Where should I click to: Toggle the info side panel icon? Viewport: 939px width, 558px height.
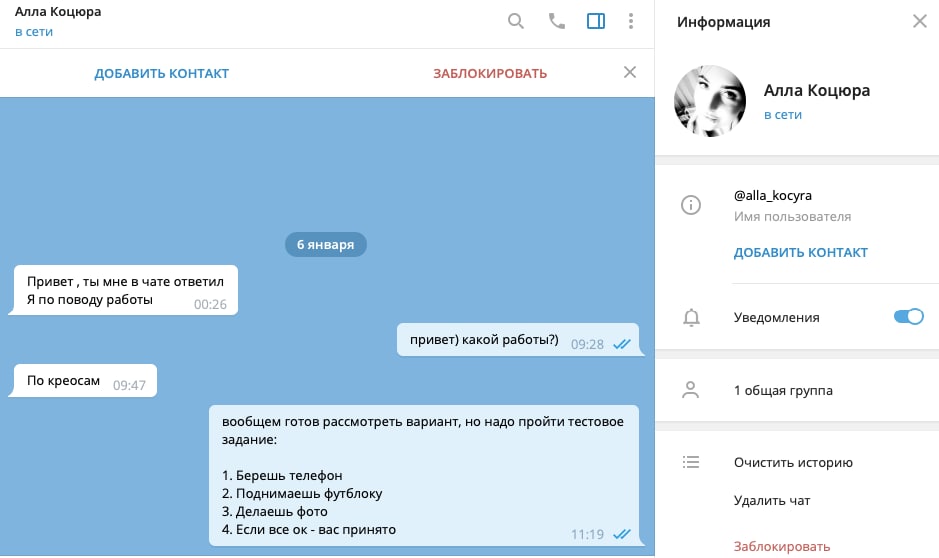point(596,22)
